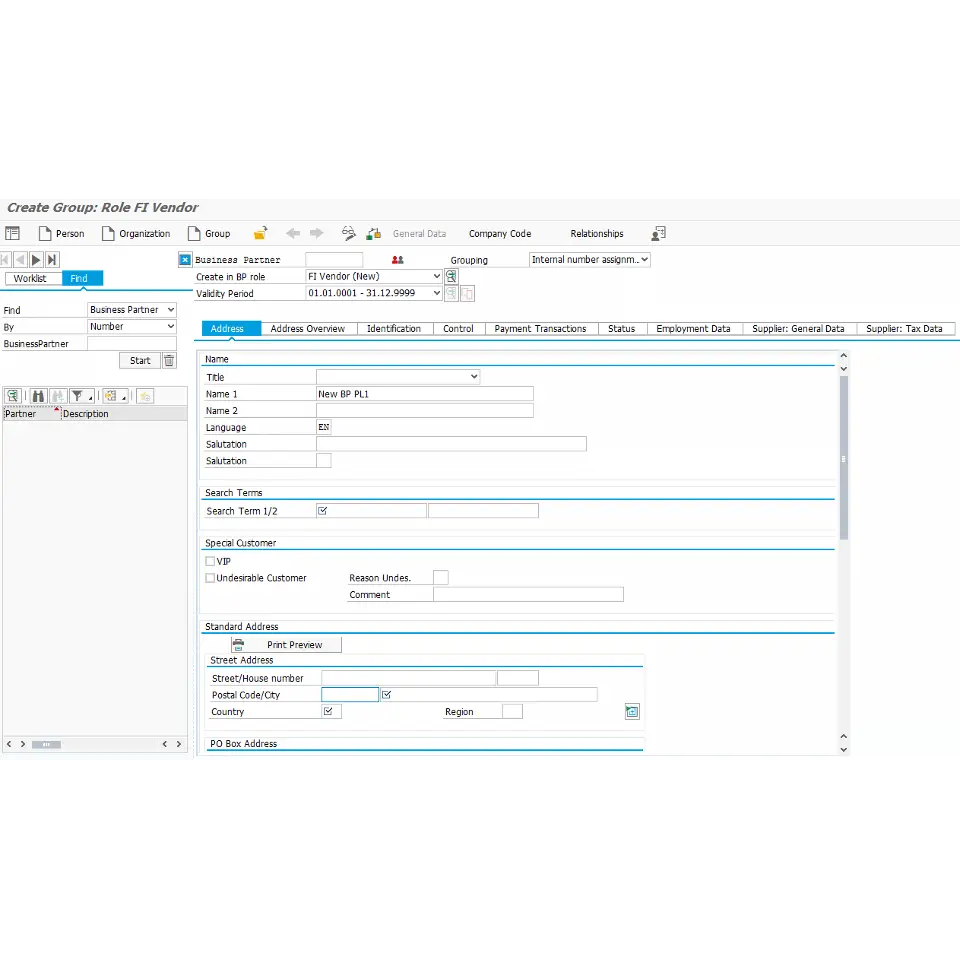The height and width of the screenshot is (960, 960).
Task: Apply filter funnel in result list
Action: (x=78, y=396)
